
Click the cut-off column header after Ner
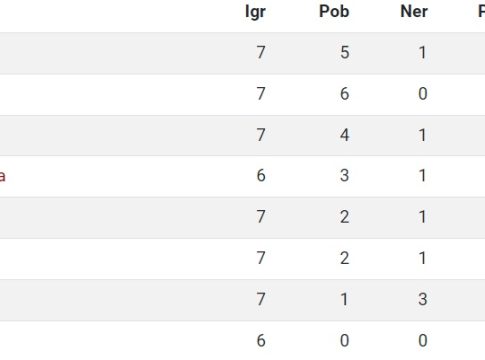click(x=482, y=11)
